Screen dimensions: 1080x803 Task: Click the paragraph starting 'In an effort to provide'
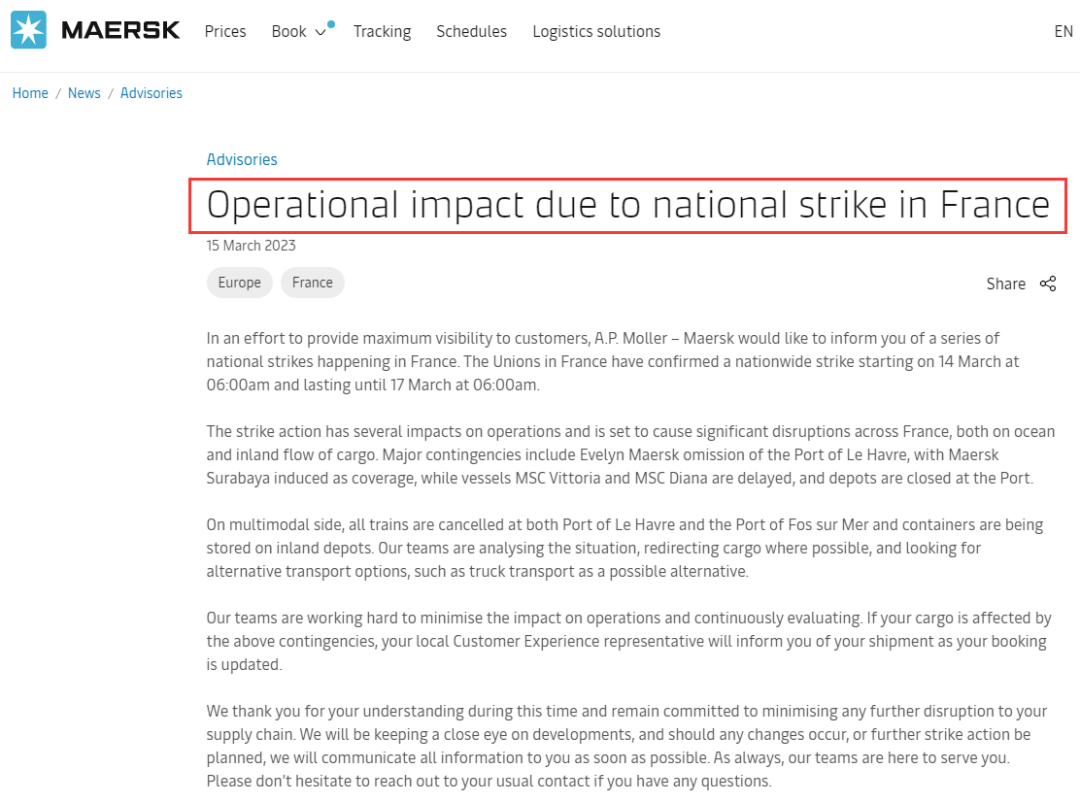pos(612,362)
